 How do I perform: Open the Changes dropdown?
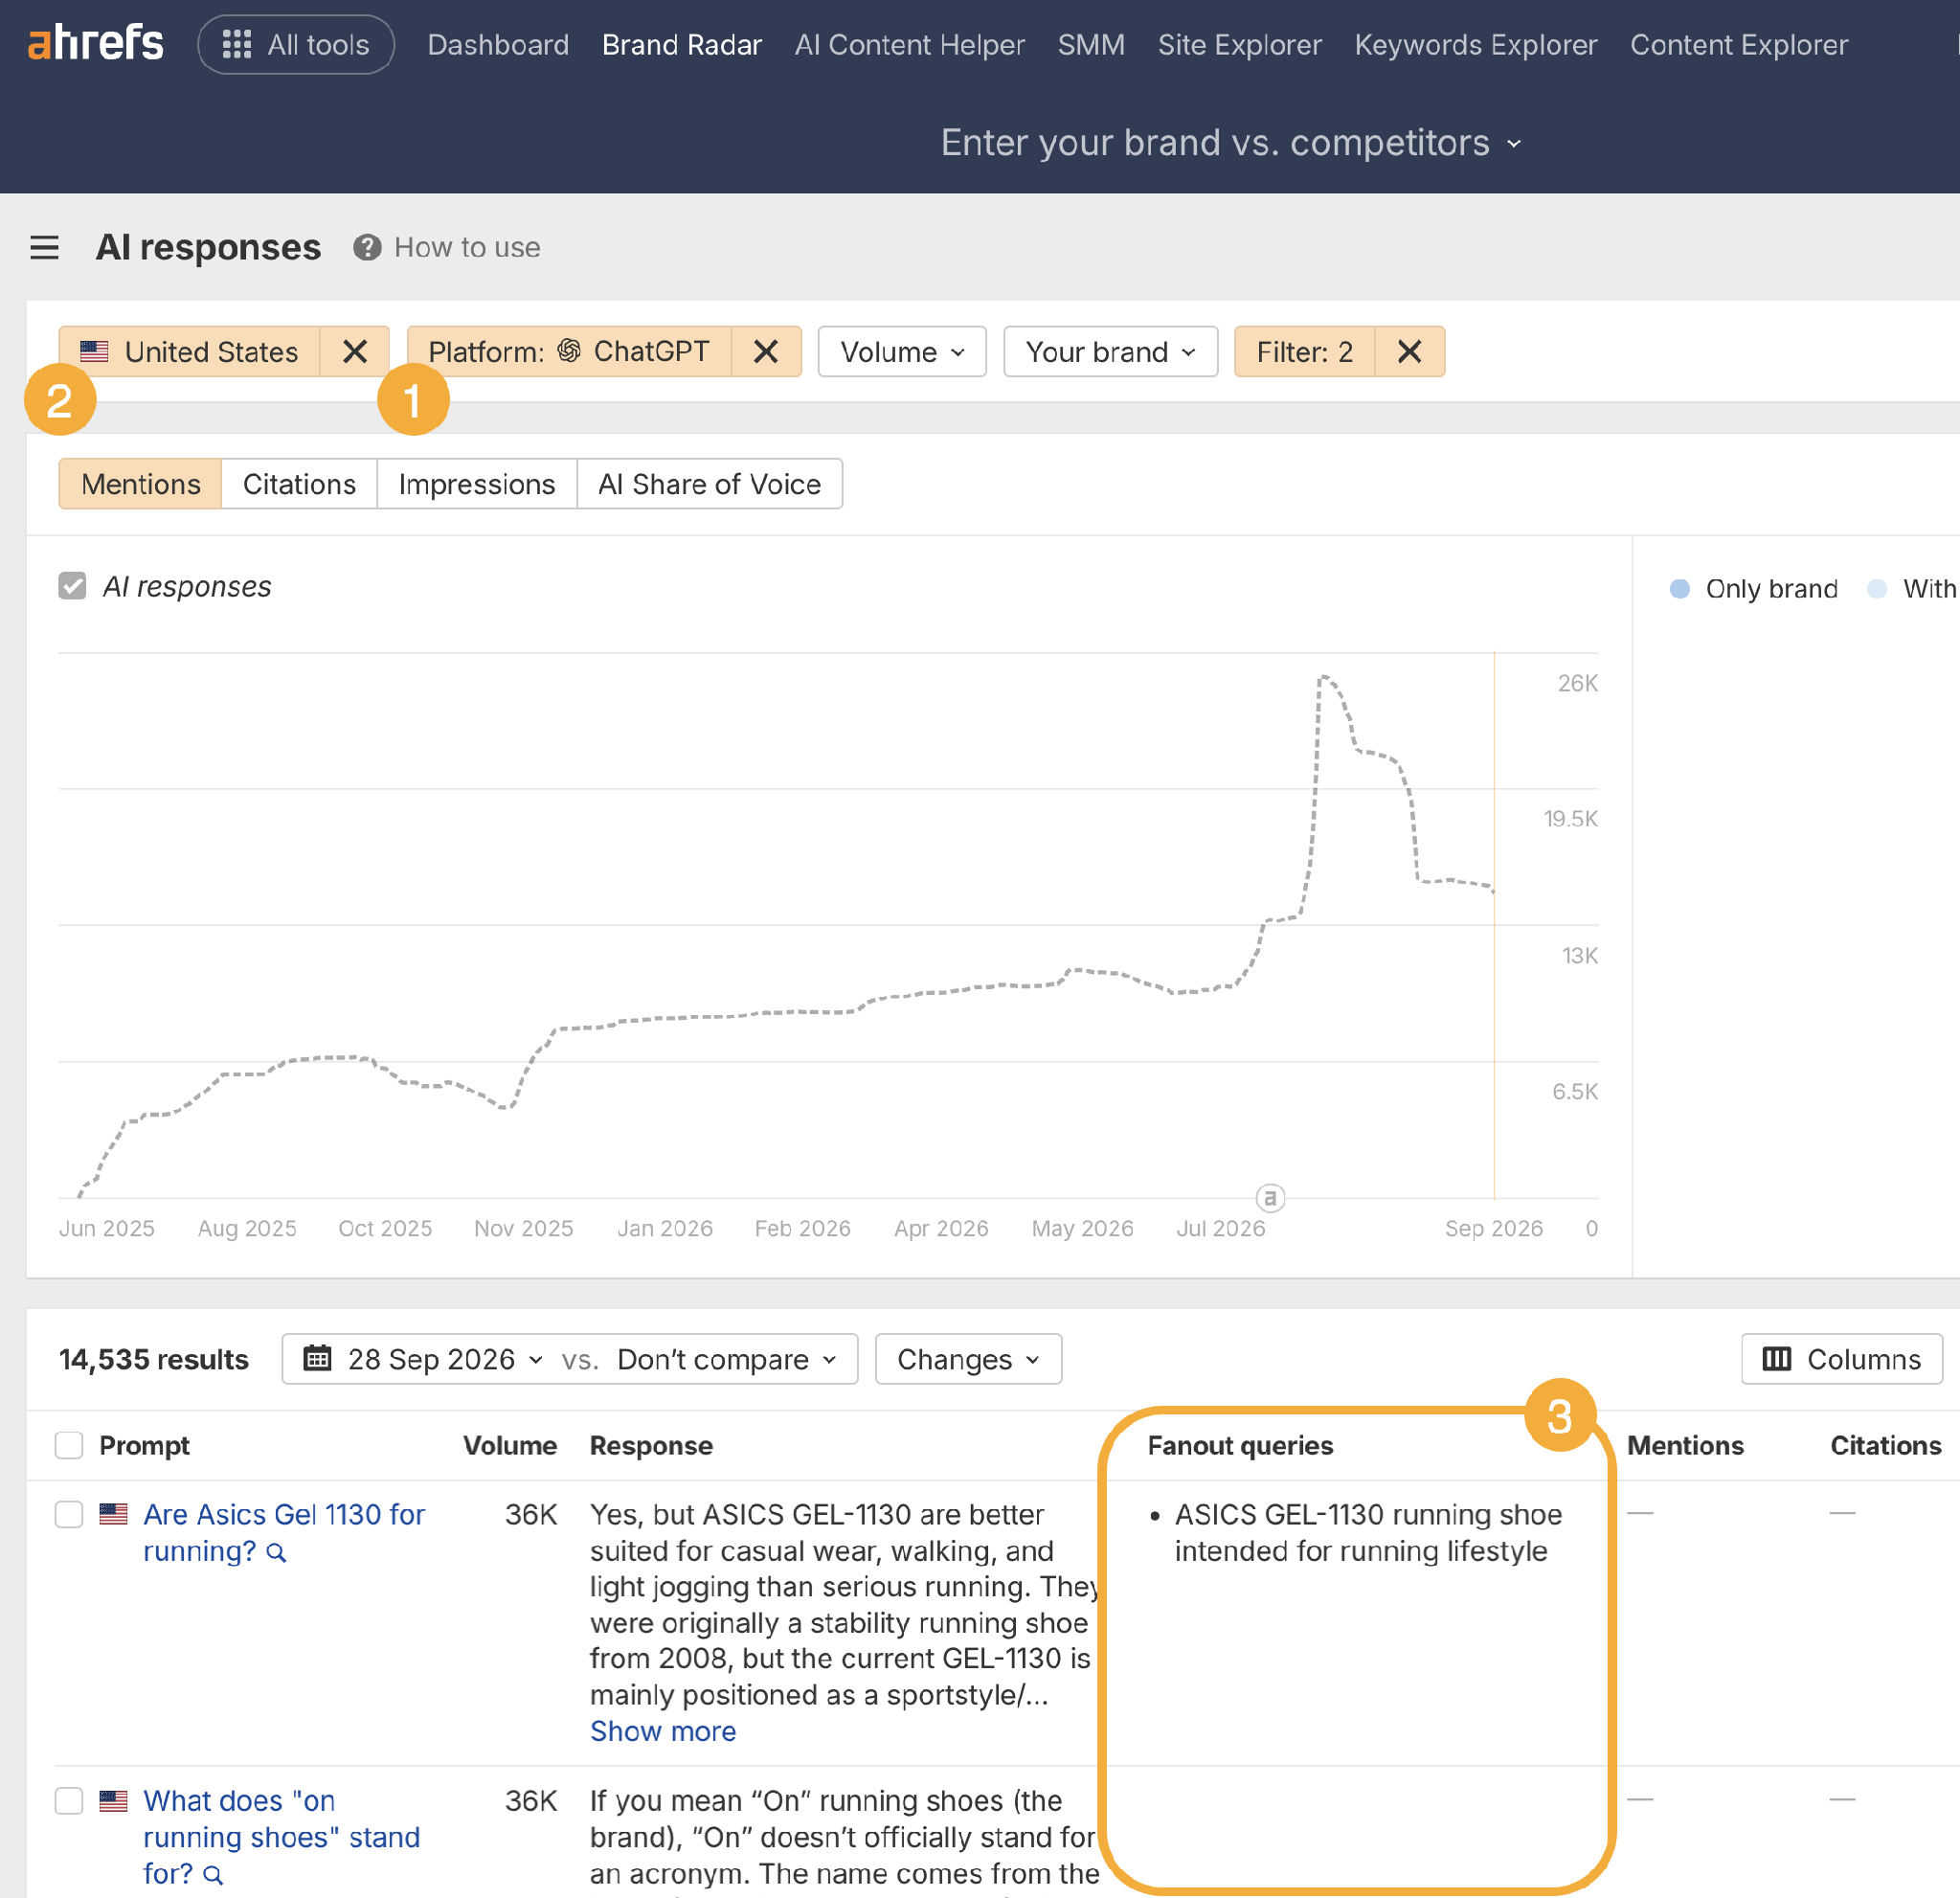(x=967, y=1359)
